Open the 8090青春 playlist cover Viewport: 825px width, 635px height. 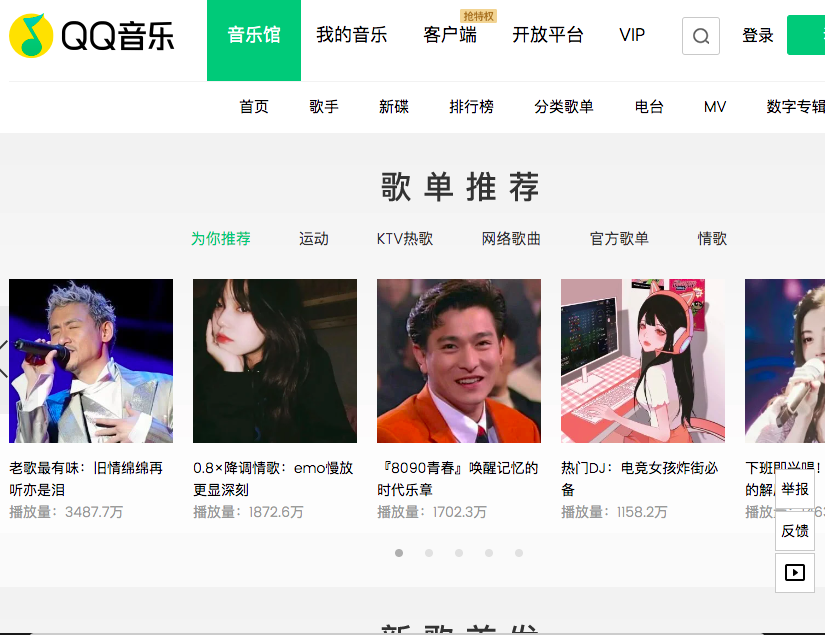tap(459, 361)
